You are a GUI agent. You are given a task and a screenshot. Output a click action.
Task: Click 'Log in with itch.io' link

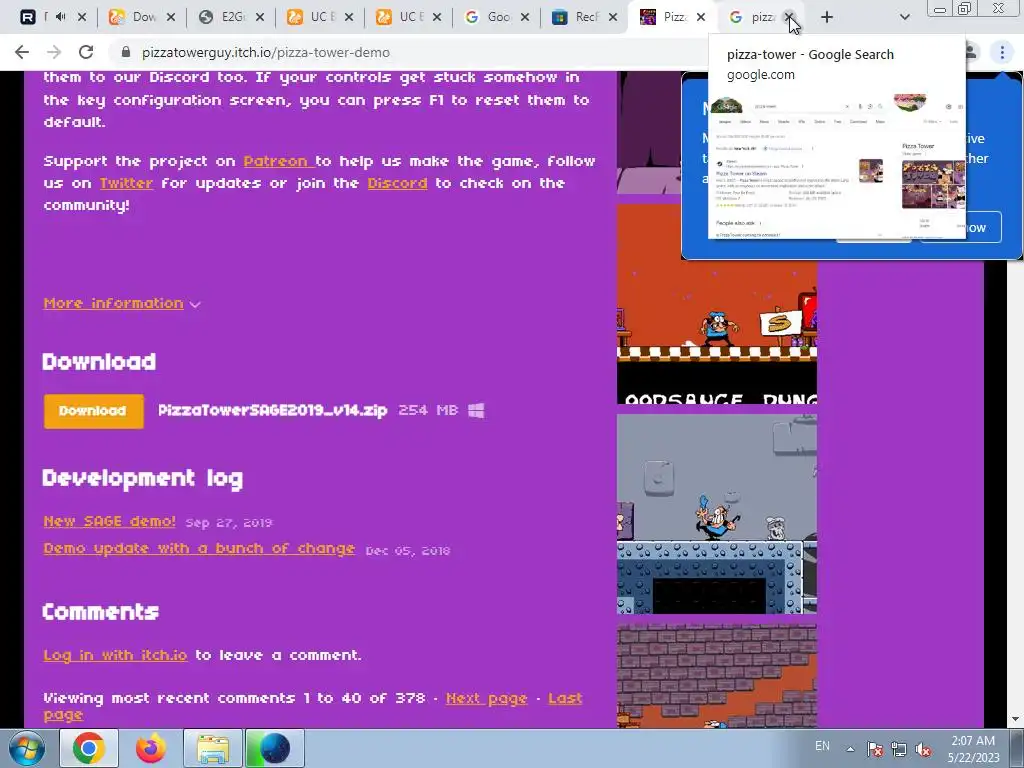click(x=115, y=655)
